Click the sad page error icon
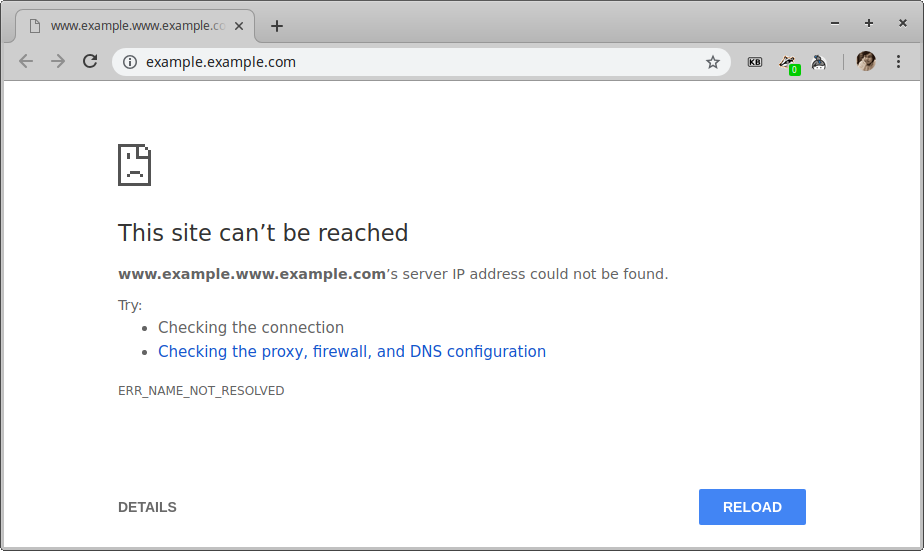Viewport: 924px width, 551px height. 134,165
